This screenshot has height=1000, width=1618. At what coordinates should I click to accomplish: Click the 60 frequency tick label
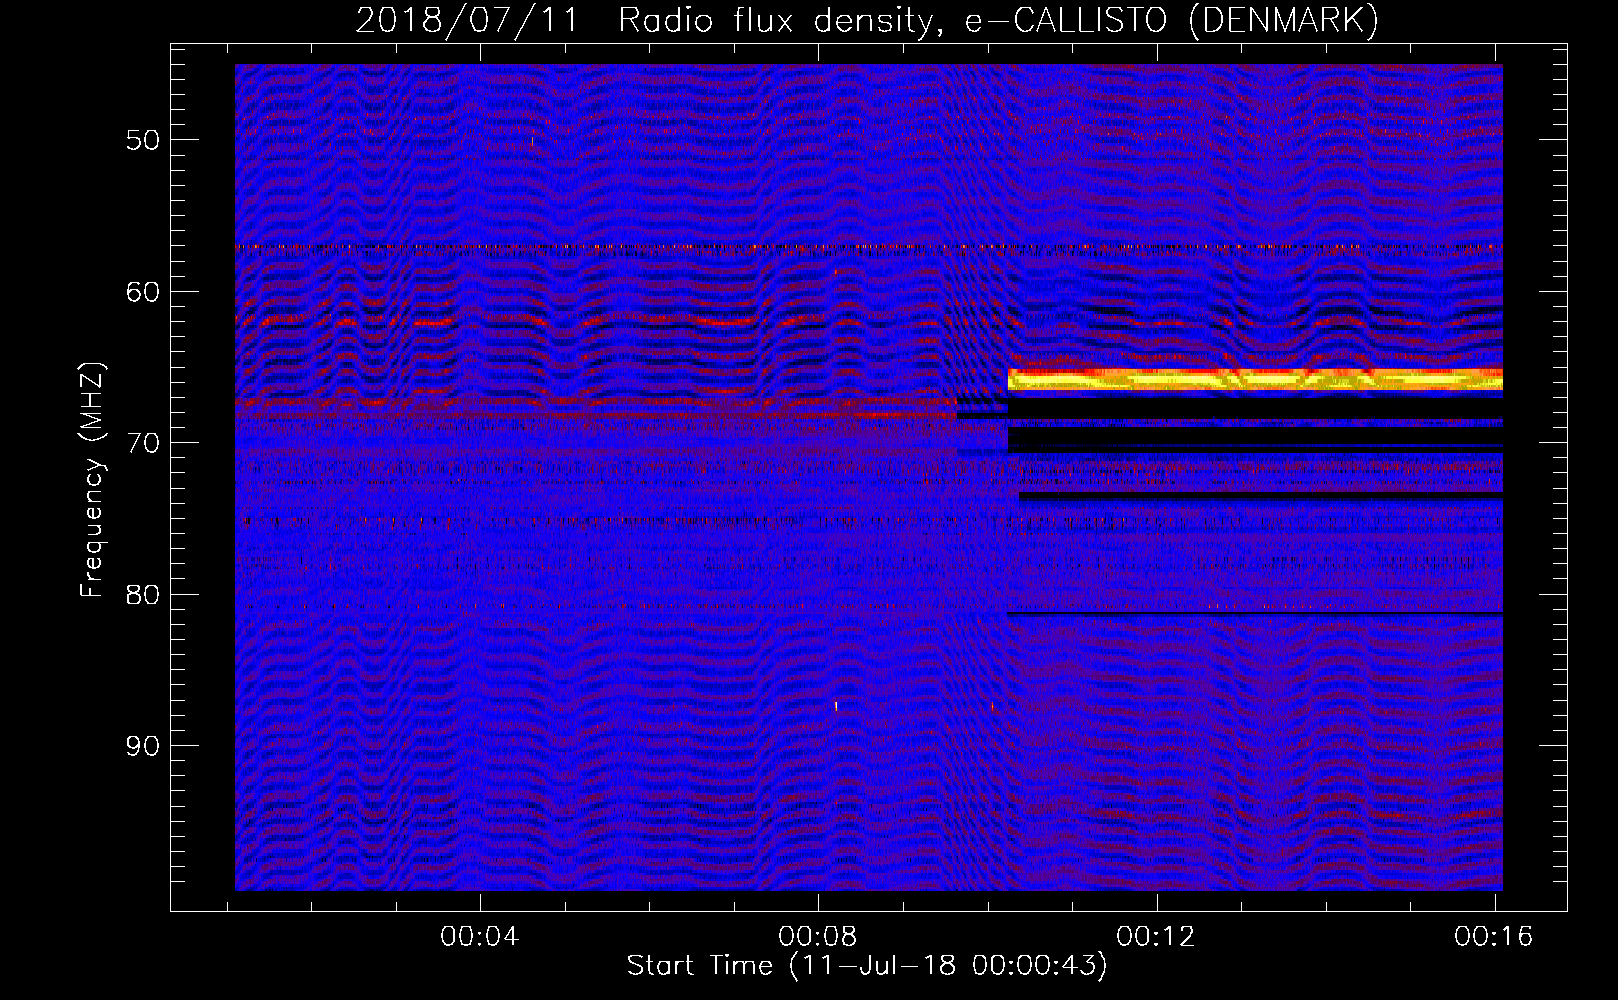[x=143, y=292]
